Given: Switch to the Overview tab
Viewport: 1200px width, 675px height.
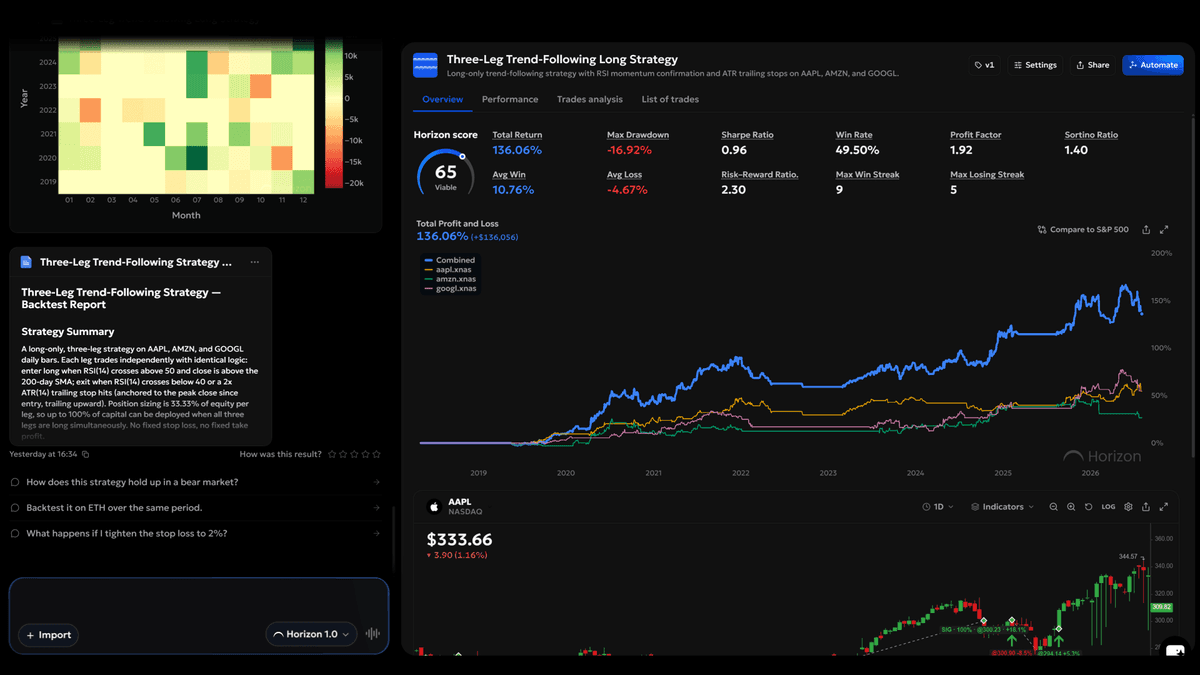Looking at the screenshot, I should (x=443, y=99).
